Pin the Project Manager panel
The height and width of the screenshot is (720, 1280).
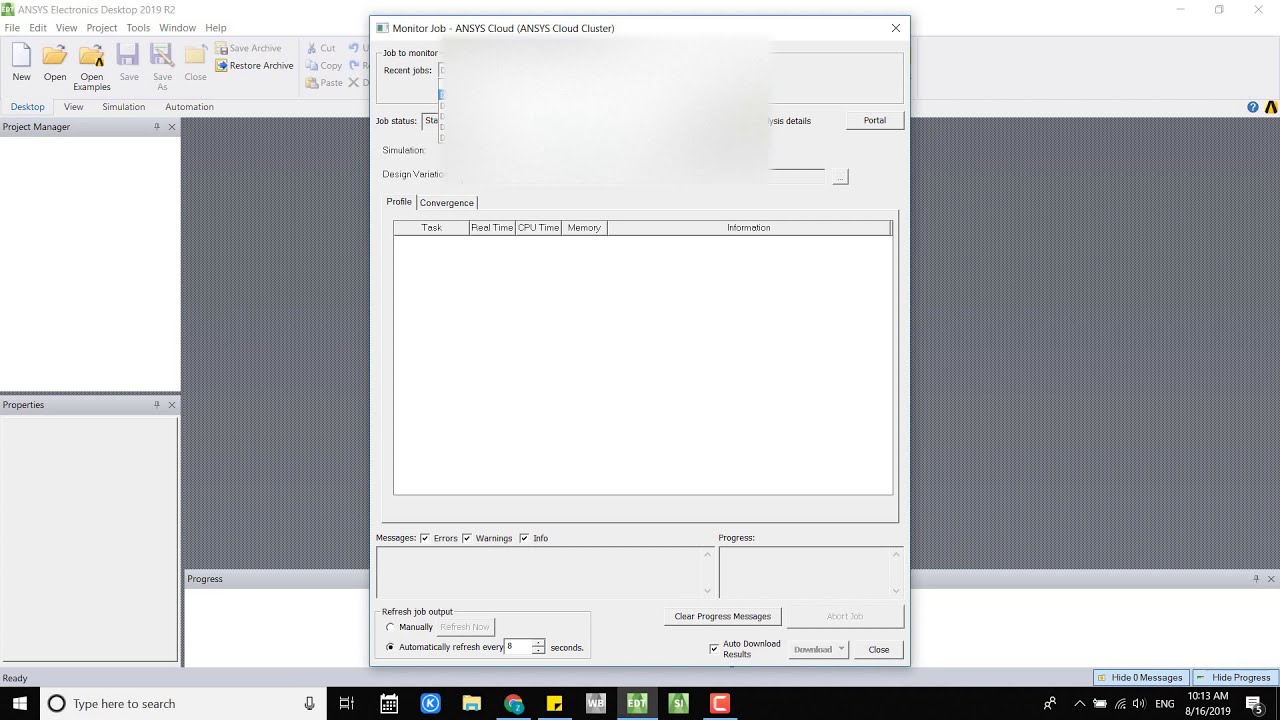157,127
